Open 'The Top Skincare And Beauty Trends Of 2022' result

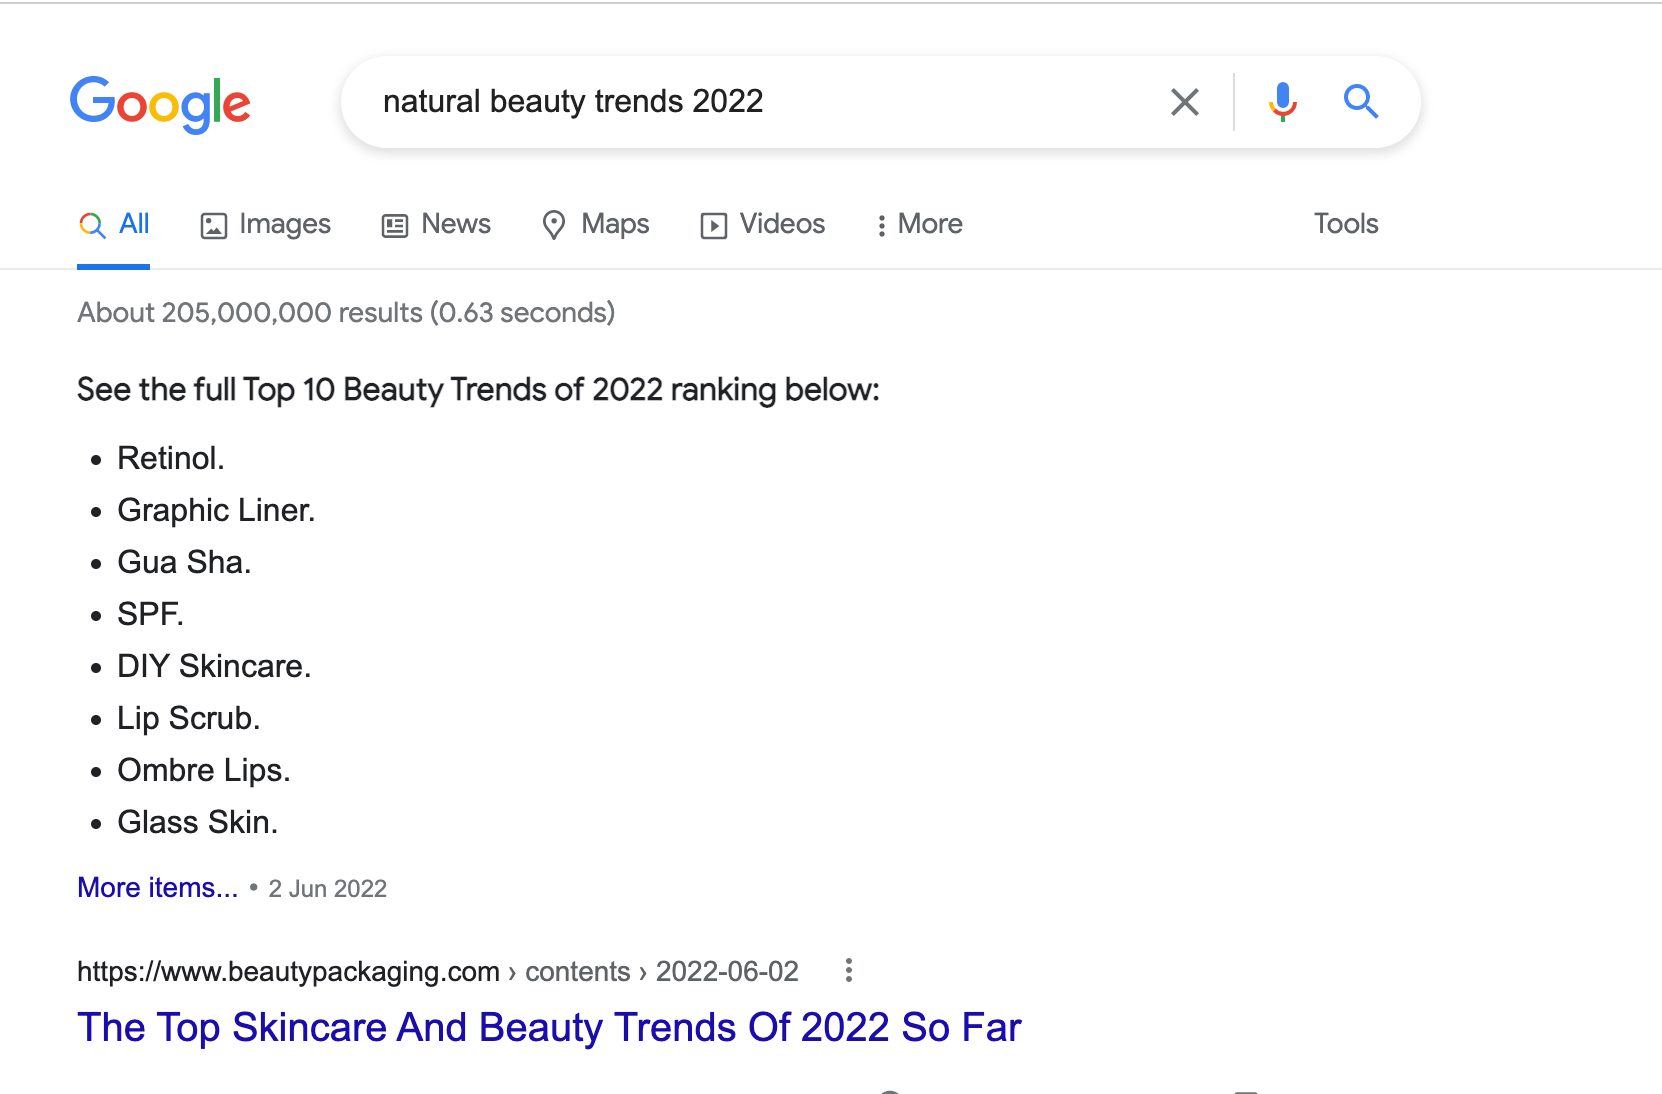549,1027
